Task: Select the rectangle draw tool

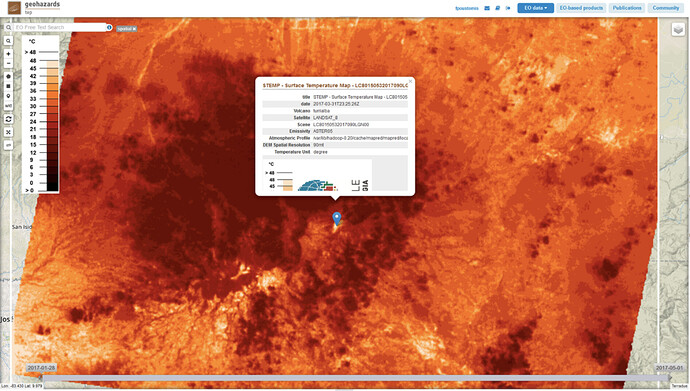Action: [8, 86]
